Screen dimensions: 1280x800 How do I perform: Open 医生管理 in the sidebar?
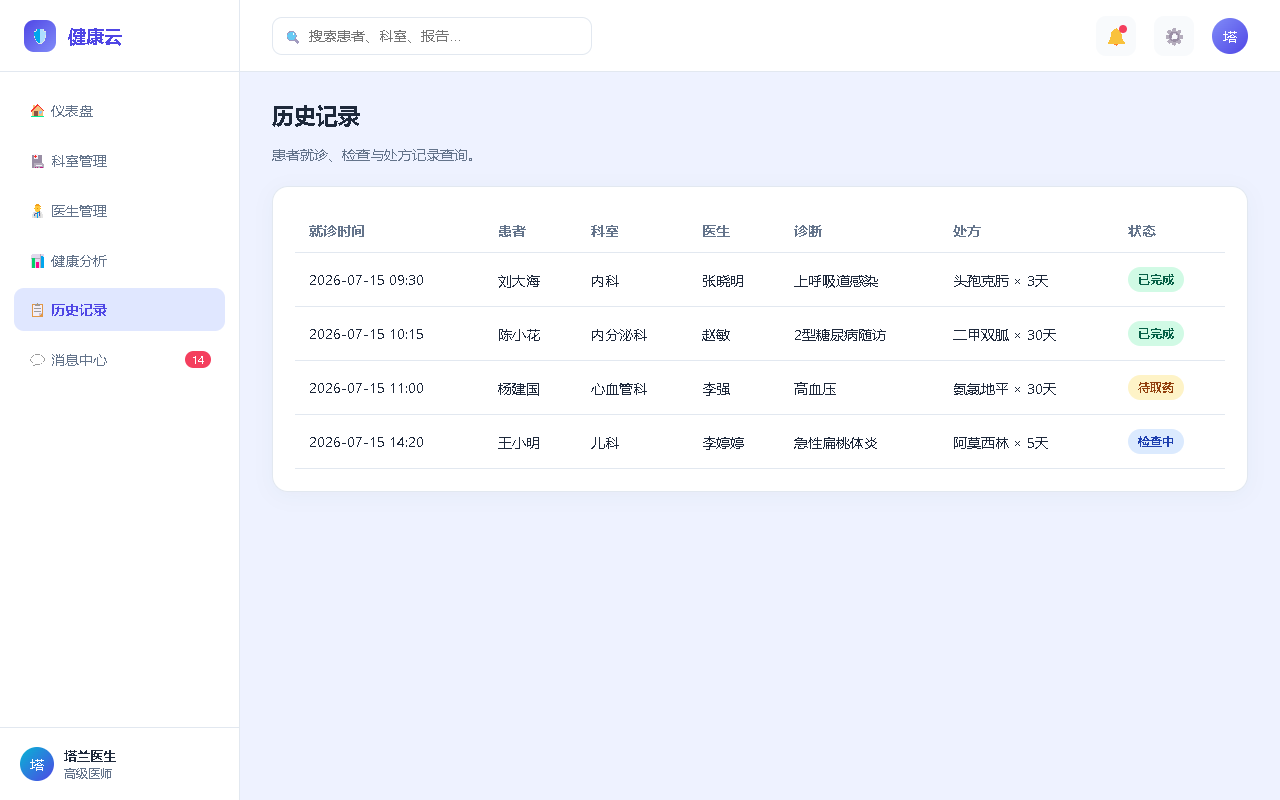119,211
